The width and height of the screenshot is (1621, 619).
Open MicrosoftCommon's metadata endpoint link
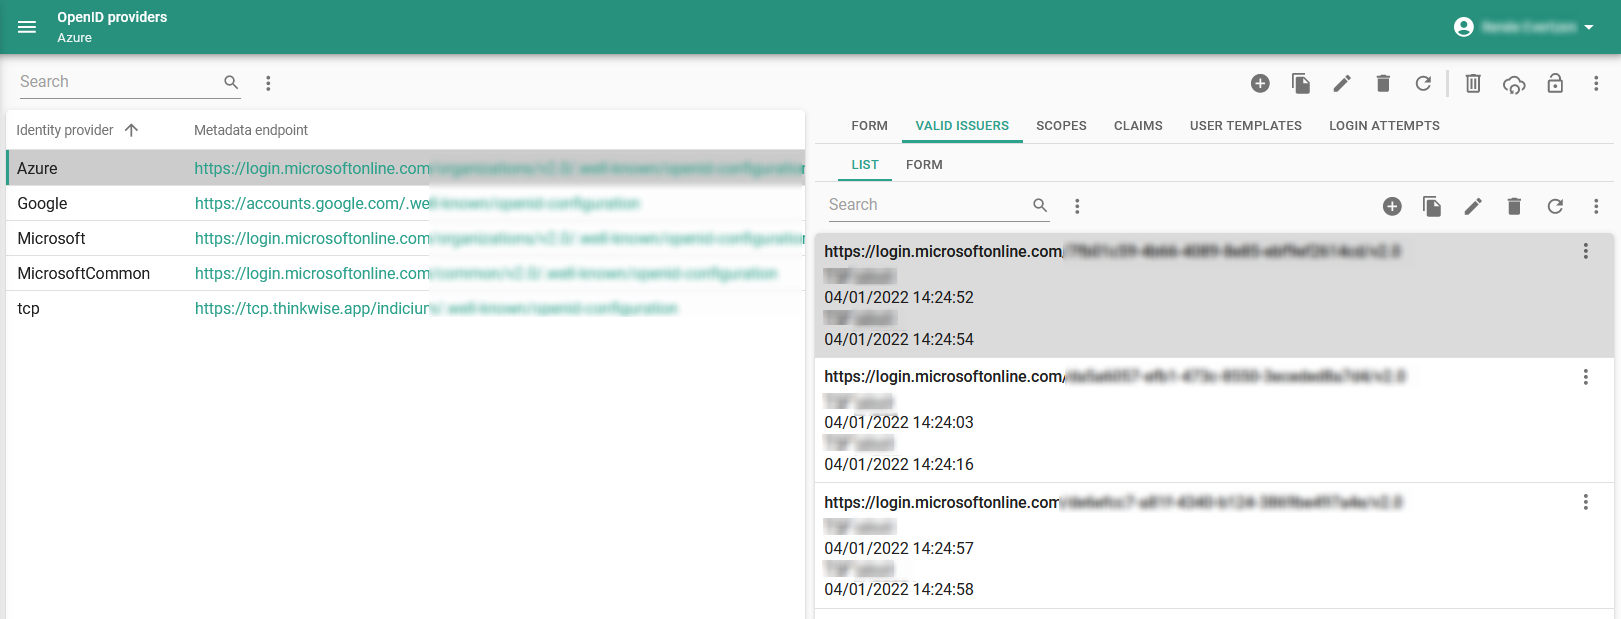pyautogui.click(x=486, y=273)
